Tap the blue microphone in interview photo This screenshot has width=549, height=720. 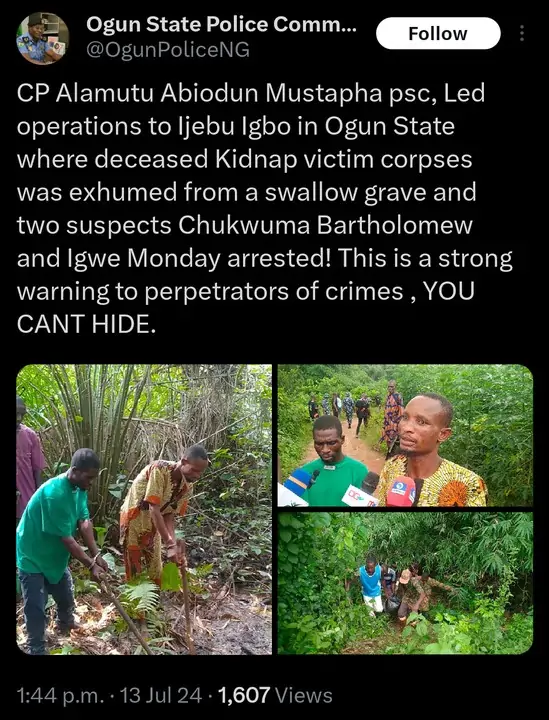tap(299, 482)
